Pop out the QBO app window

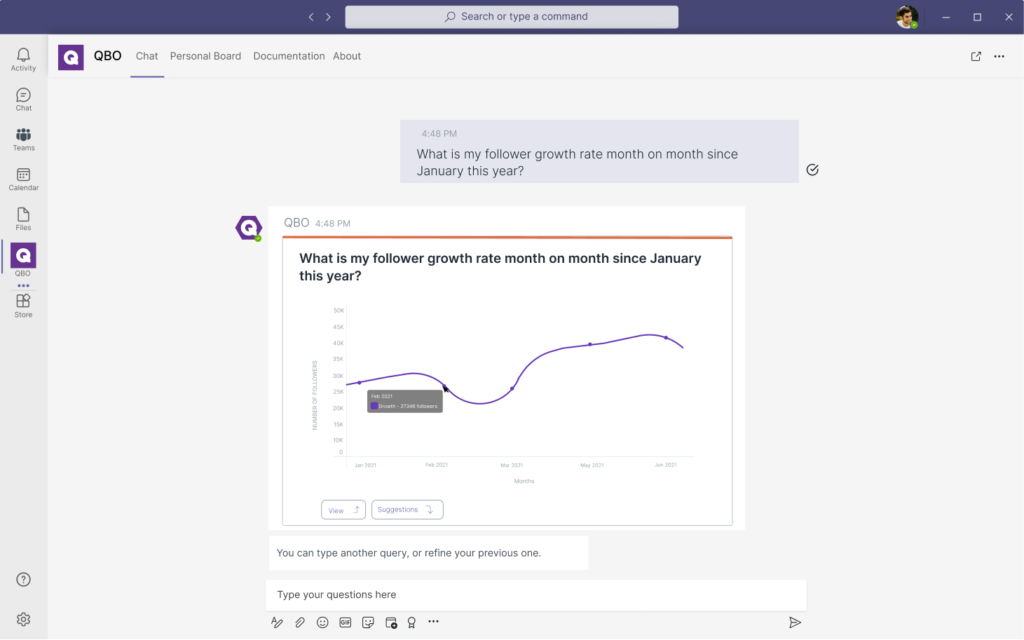click(x=976, y=56)
